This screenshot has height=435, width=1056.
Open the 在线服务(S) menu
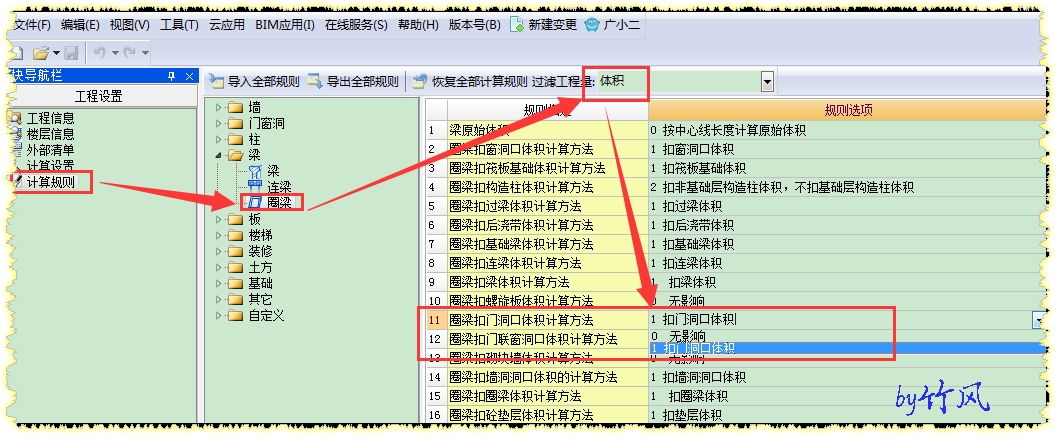356,25
